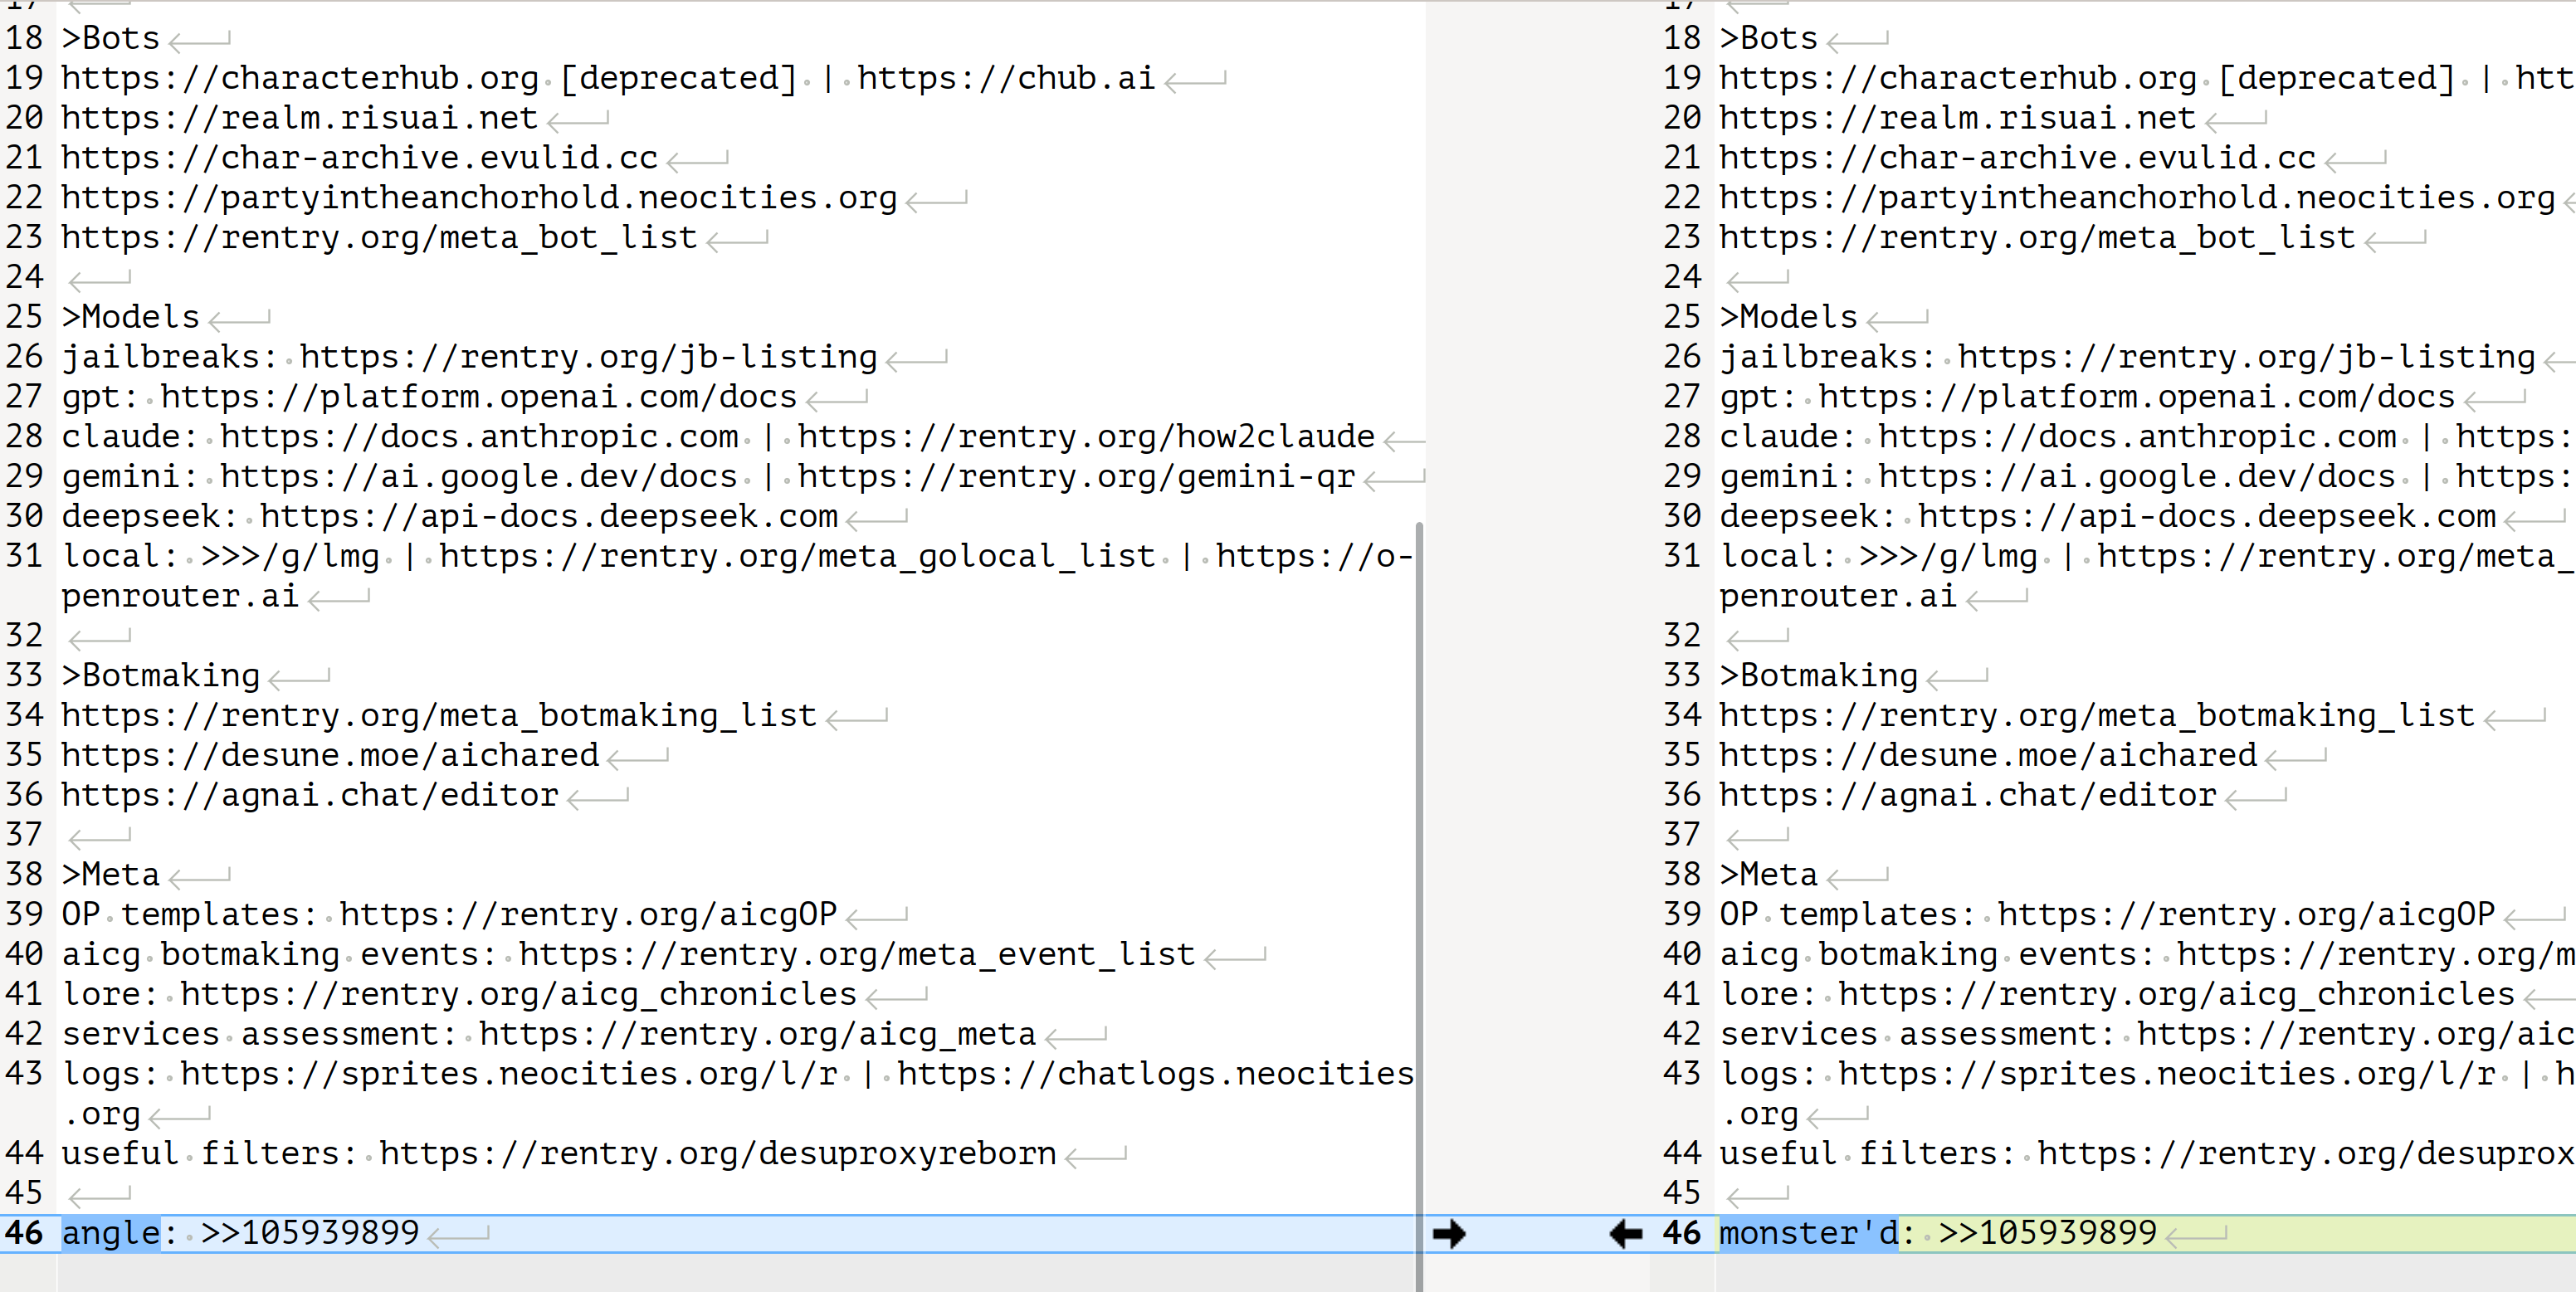
Task: Click line number 25 in left gutter
Action: (x=24, y=317)
